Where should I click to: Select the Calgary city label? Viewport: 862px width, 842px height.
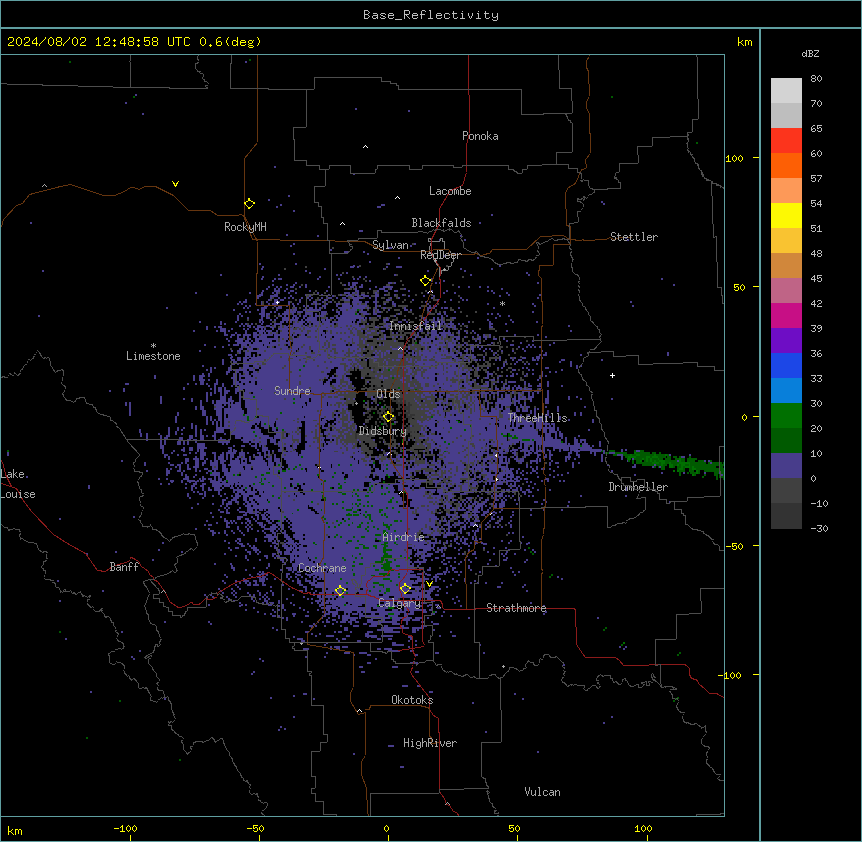(x=400, y=603)
